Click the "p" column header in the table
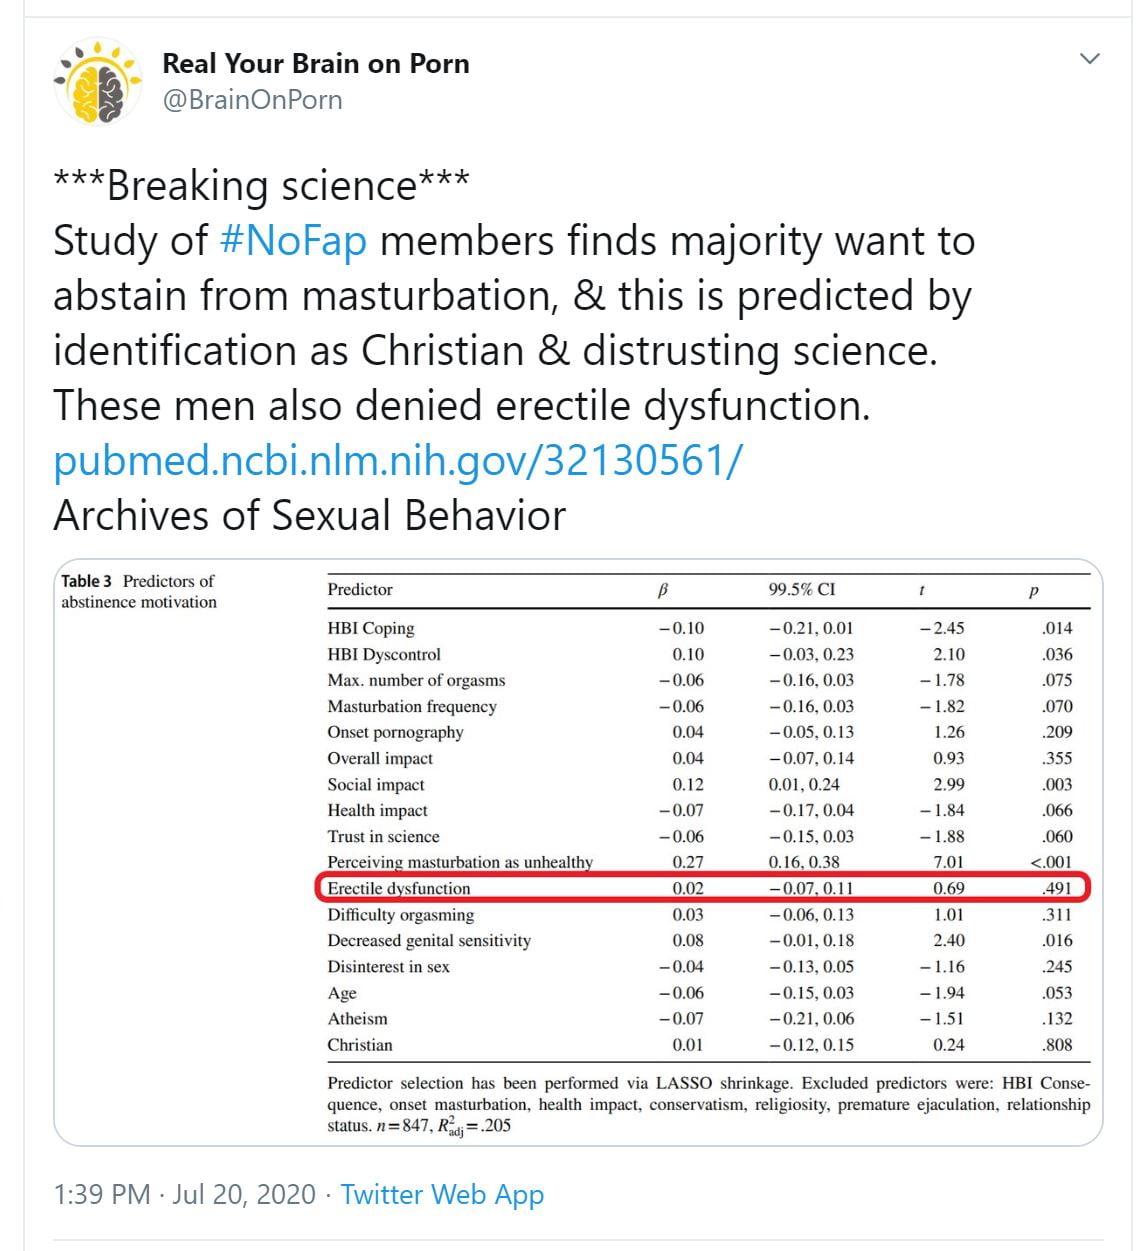Image resolution: width=1148 pixels, height=1251 pixels. tap(1033, 590)
